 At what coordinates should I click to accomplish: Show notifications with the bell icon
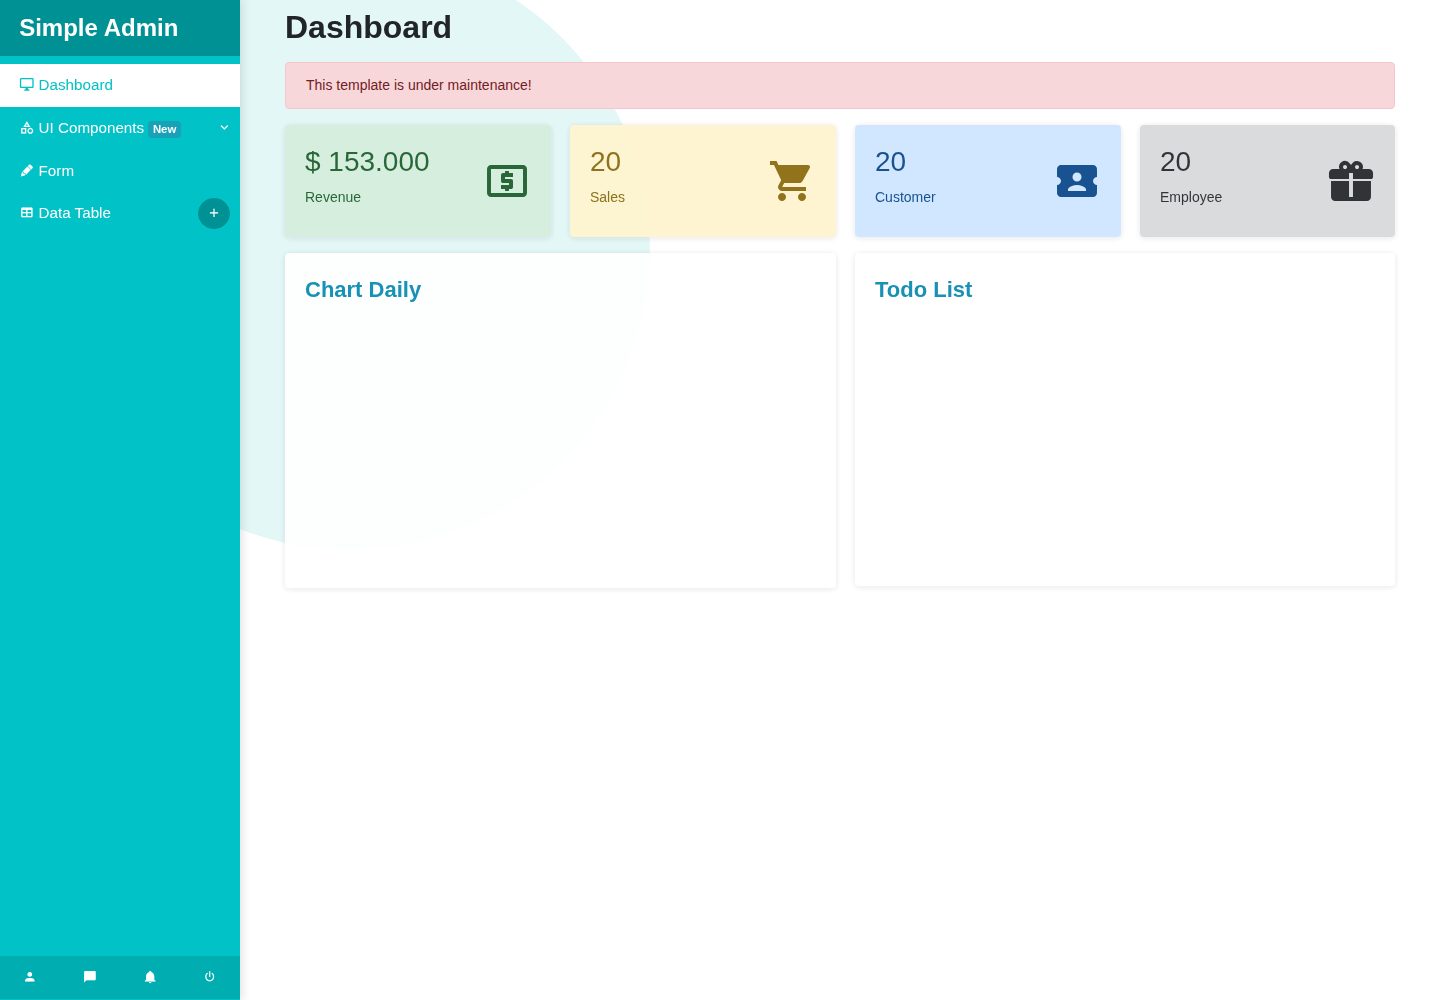point(150,977)
